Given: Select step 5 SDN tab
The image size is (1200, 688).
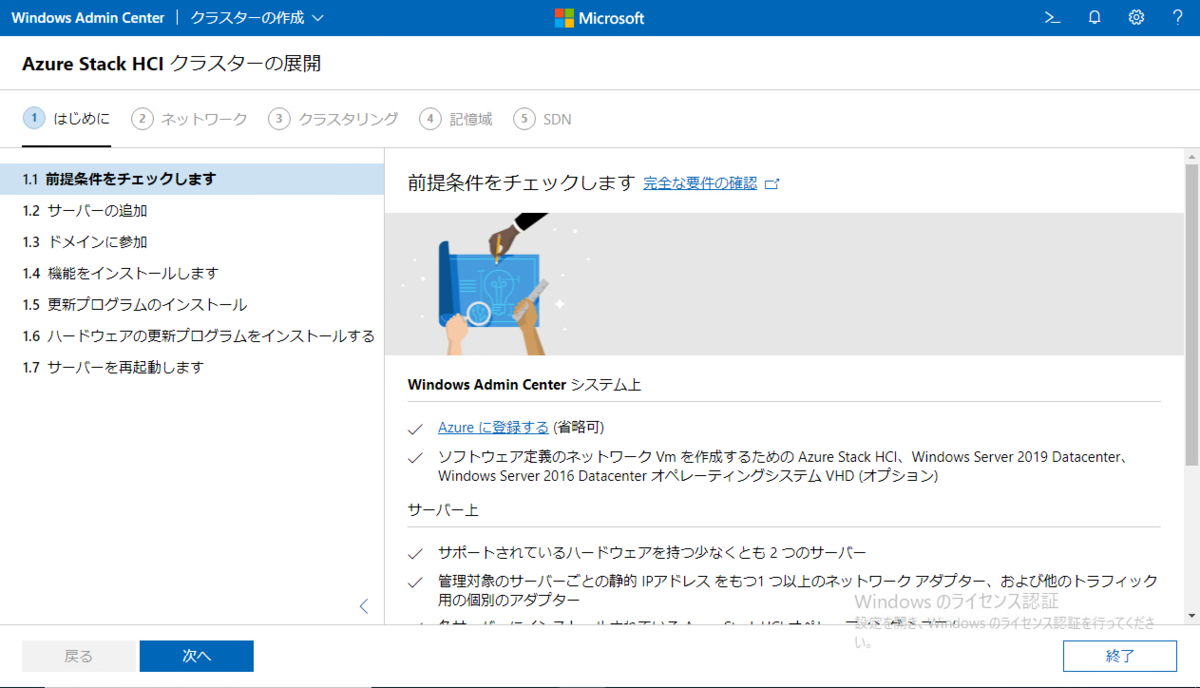Looking at the screenshot, I should (x=542, y=119).
